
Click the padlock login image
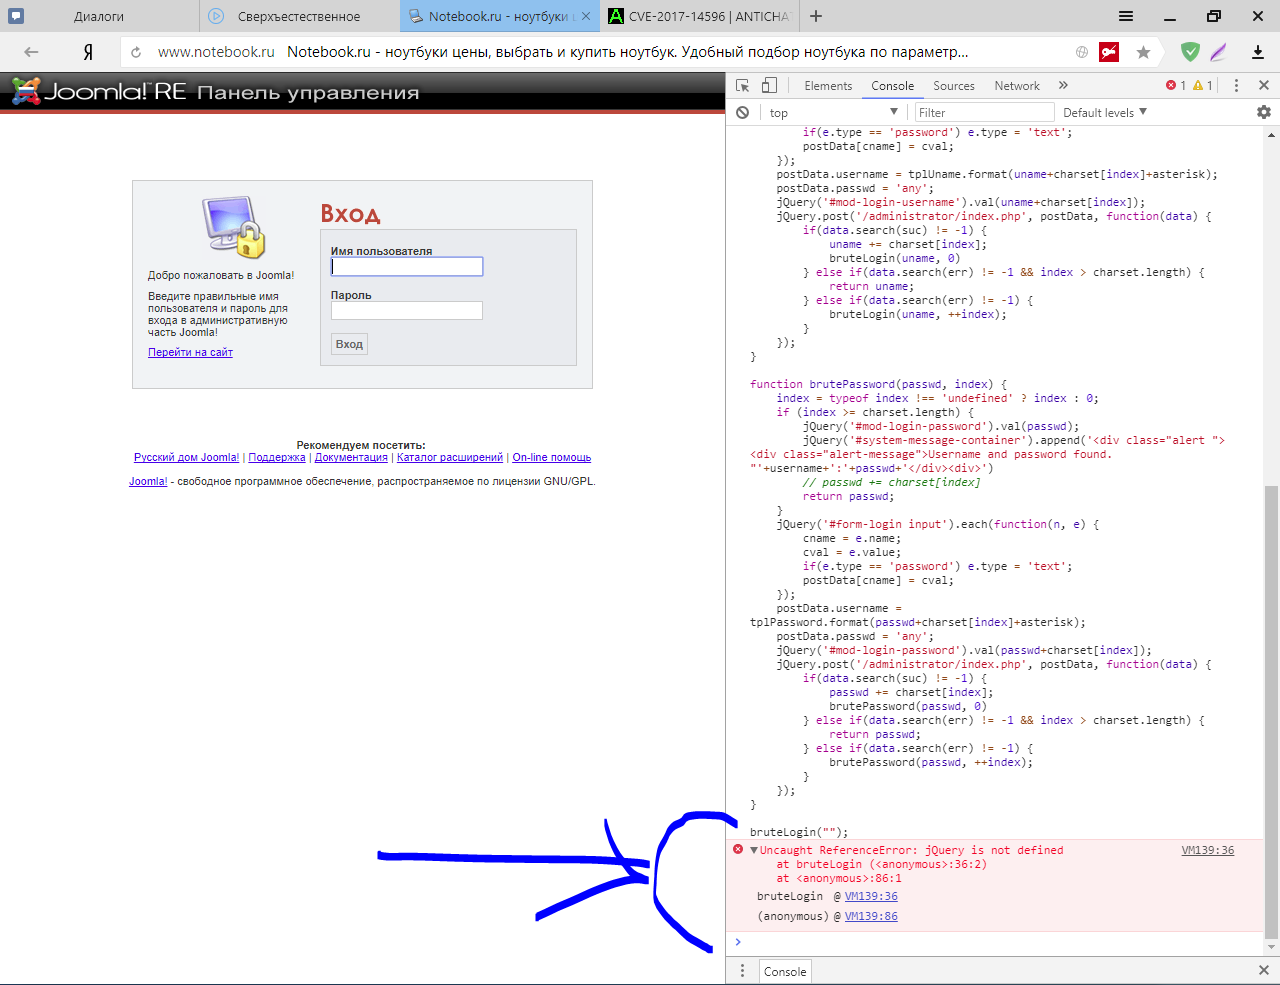pos(234,226)
